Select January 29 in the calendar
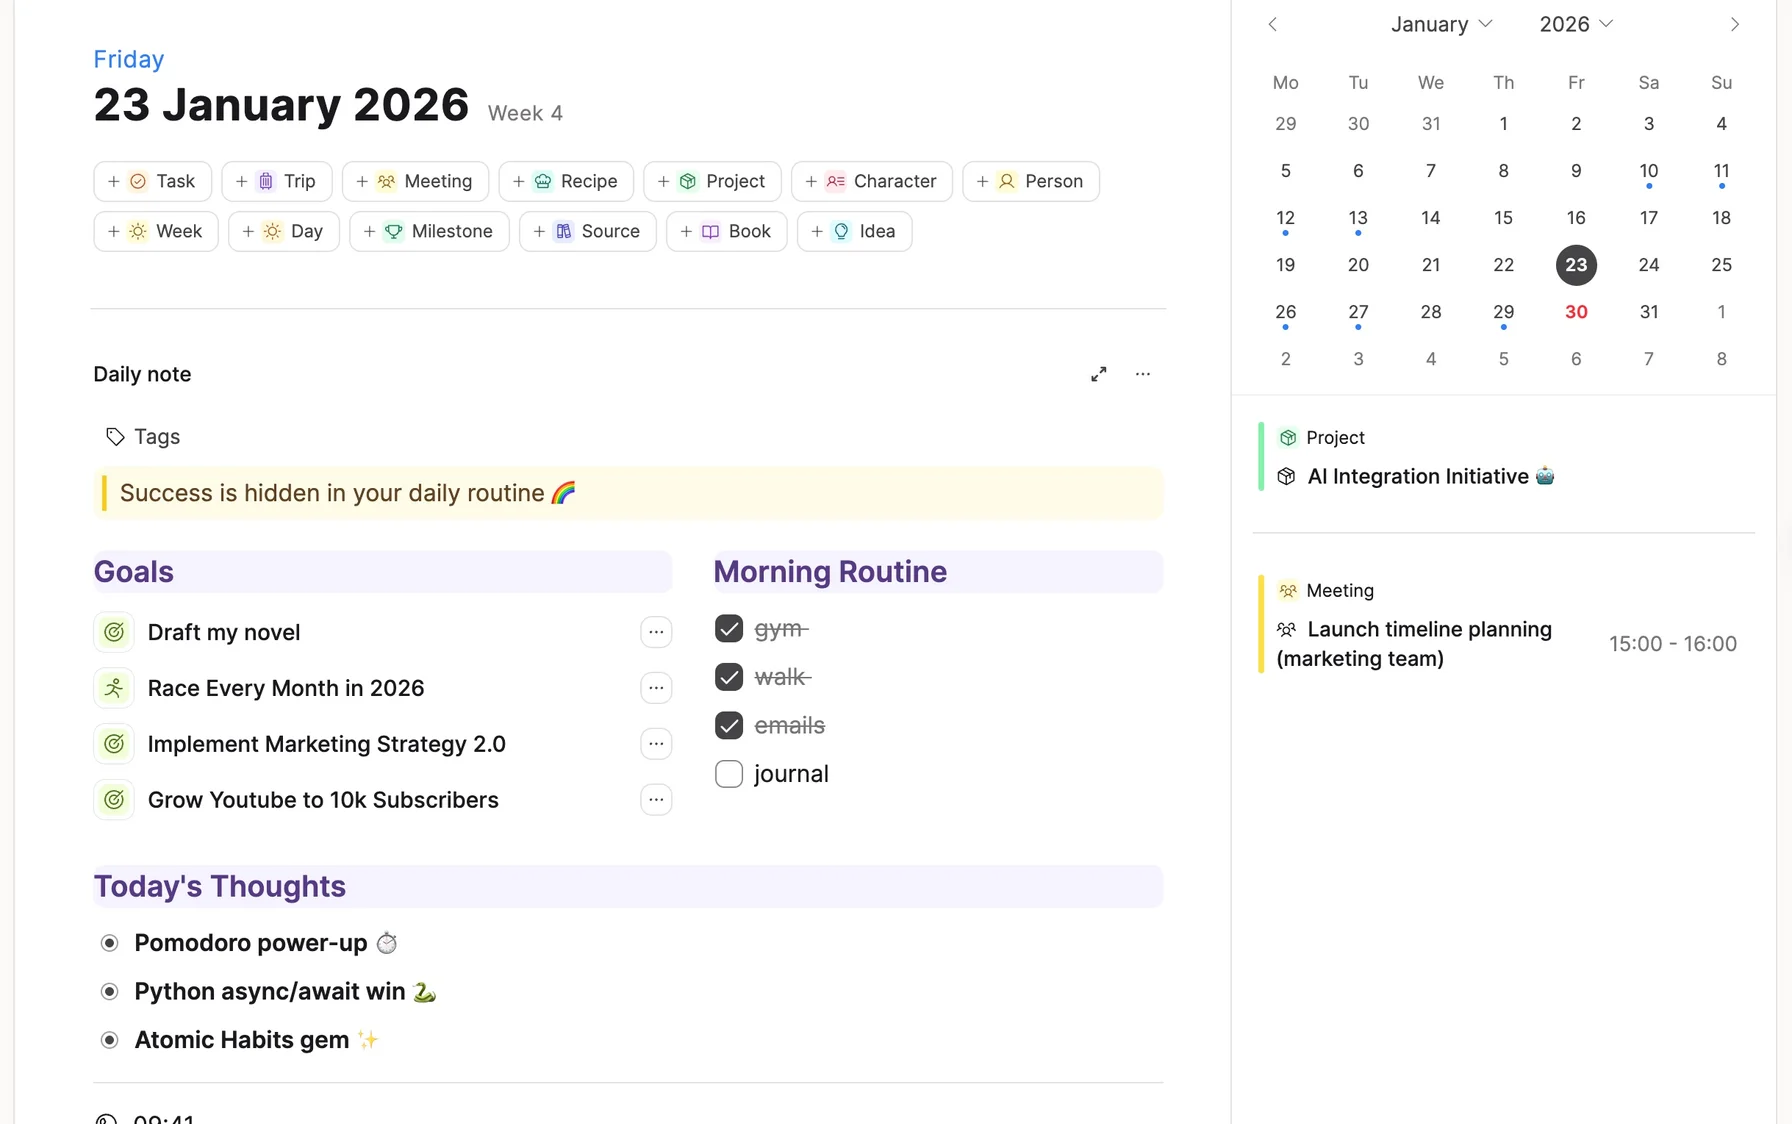 (x=1503, y=312)
